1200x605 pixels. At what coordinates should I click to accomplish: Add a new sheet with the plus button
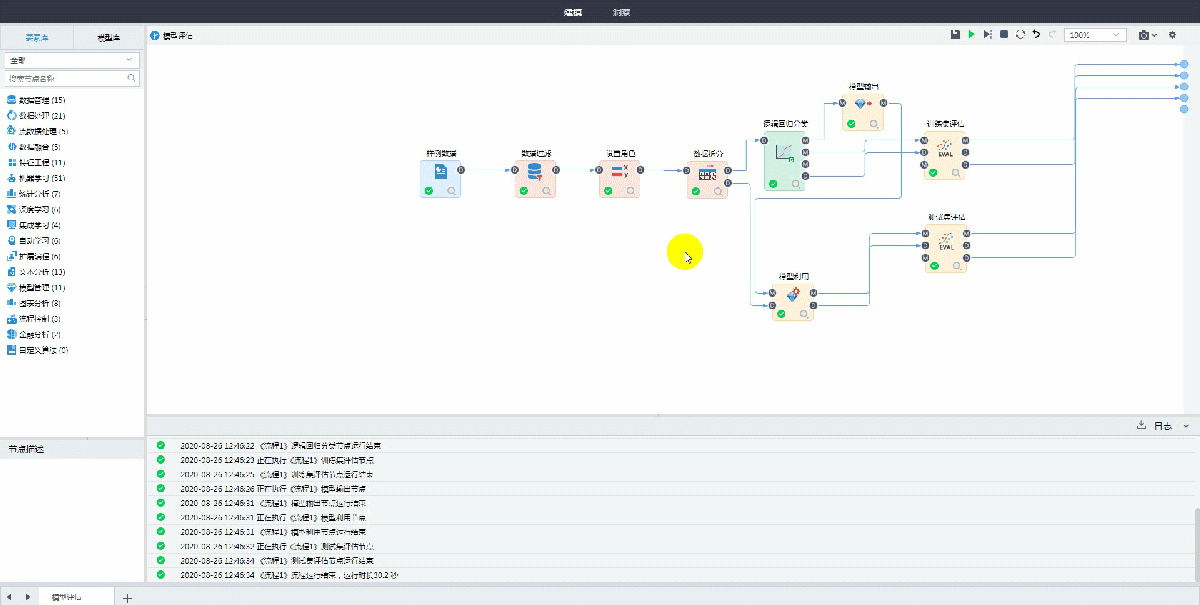click(x=128, y=597)
